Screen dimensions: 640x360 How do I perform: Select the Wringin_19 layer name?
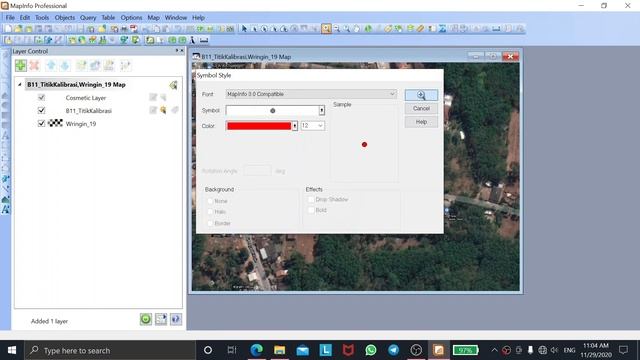coord(81,124)
